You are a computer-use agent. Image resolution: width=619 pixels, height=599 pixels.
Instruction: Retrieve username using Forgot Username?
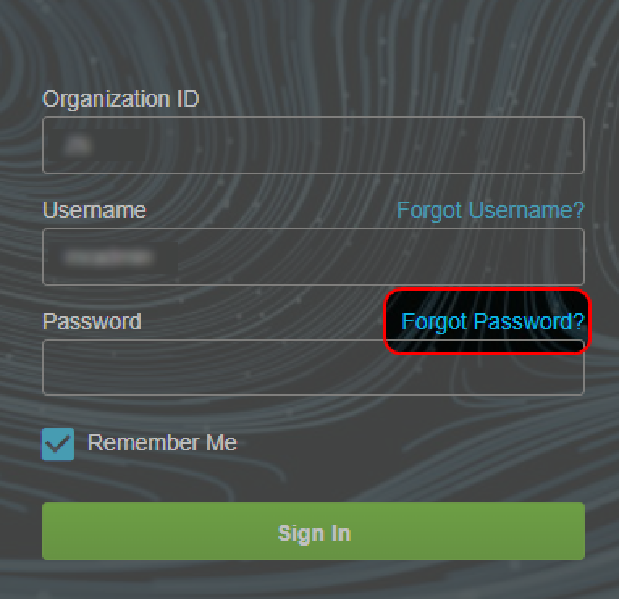490,210
